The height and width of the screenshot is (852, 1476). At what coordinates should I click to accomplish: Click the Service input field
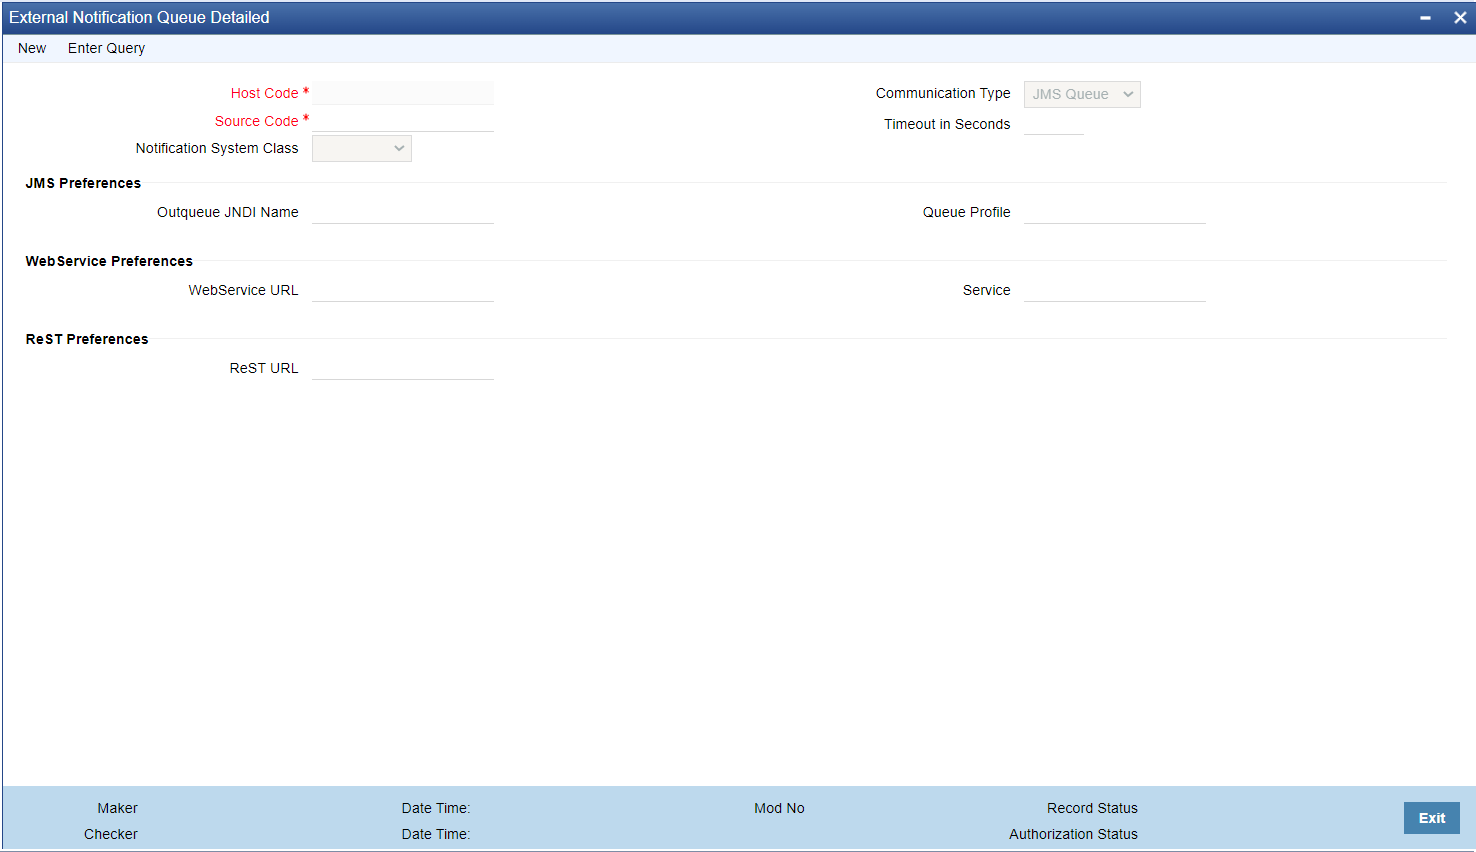coord(1115,290)
